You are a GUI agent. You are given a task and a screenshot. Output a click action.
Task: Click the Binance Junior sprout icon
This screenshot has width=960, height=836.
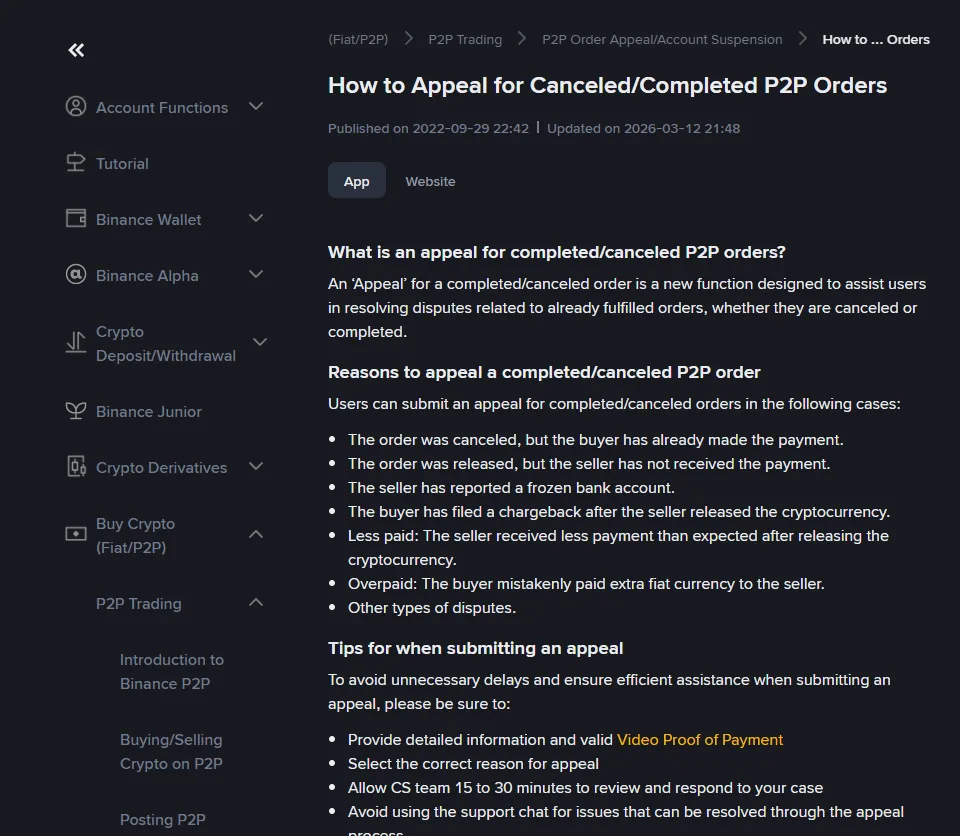76,411
